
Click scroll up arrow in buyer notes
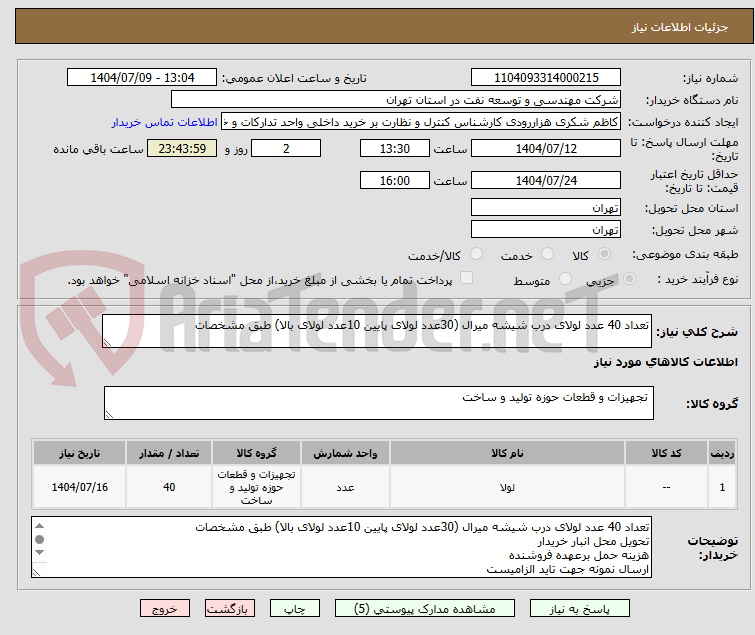(x=39, y=525)
